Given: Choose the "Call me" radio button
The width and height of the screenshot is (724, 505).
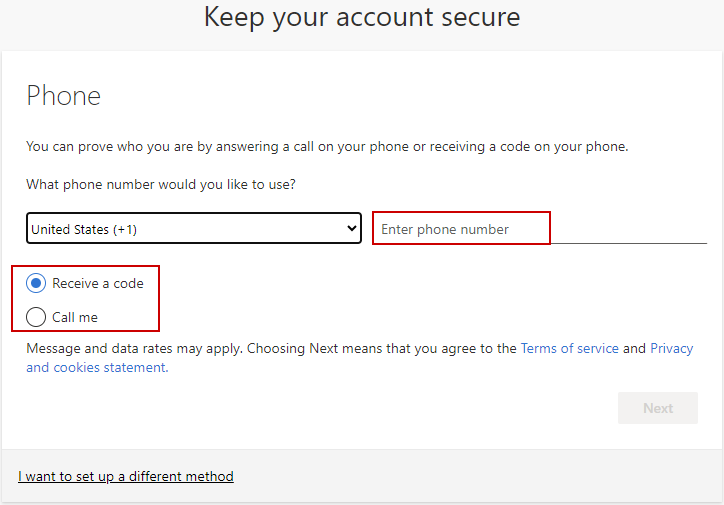Looking at the screenshot, I should point(37,317).
